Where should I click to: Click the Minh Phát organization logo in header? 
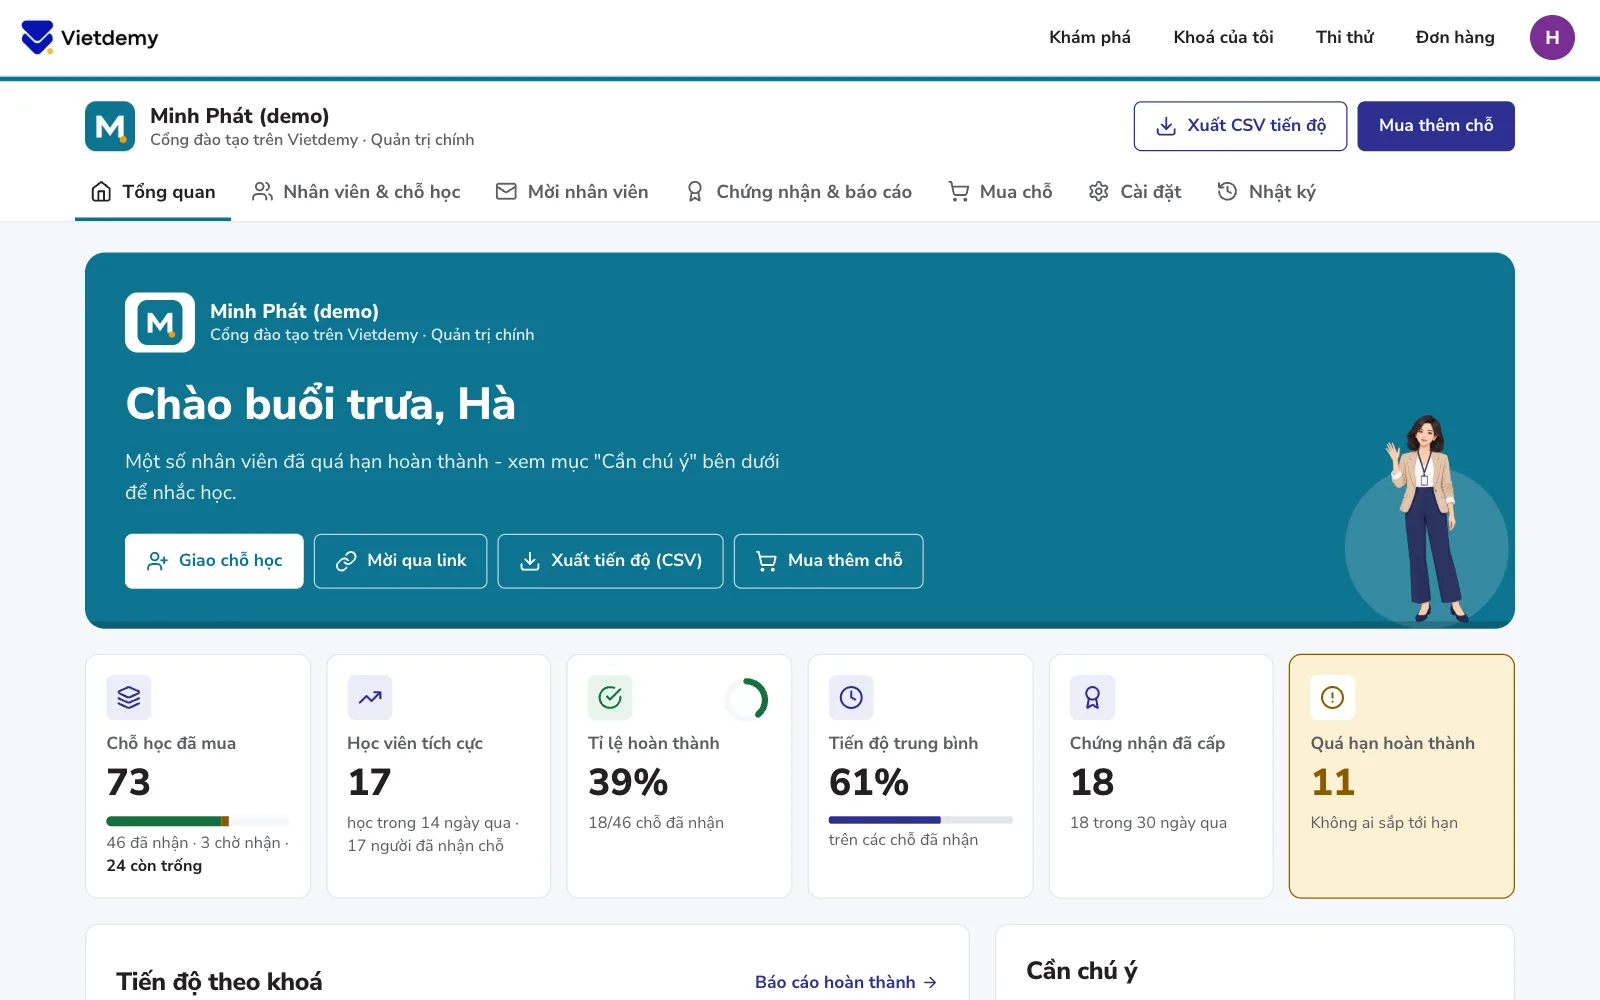(110, 126)
